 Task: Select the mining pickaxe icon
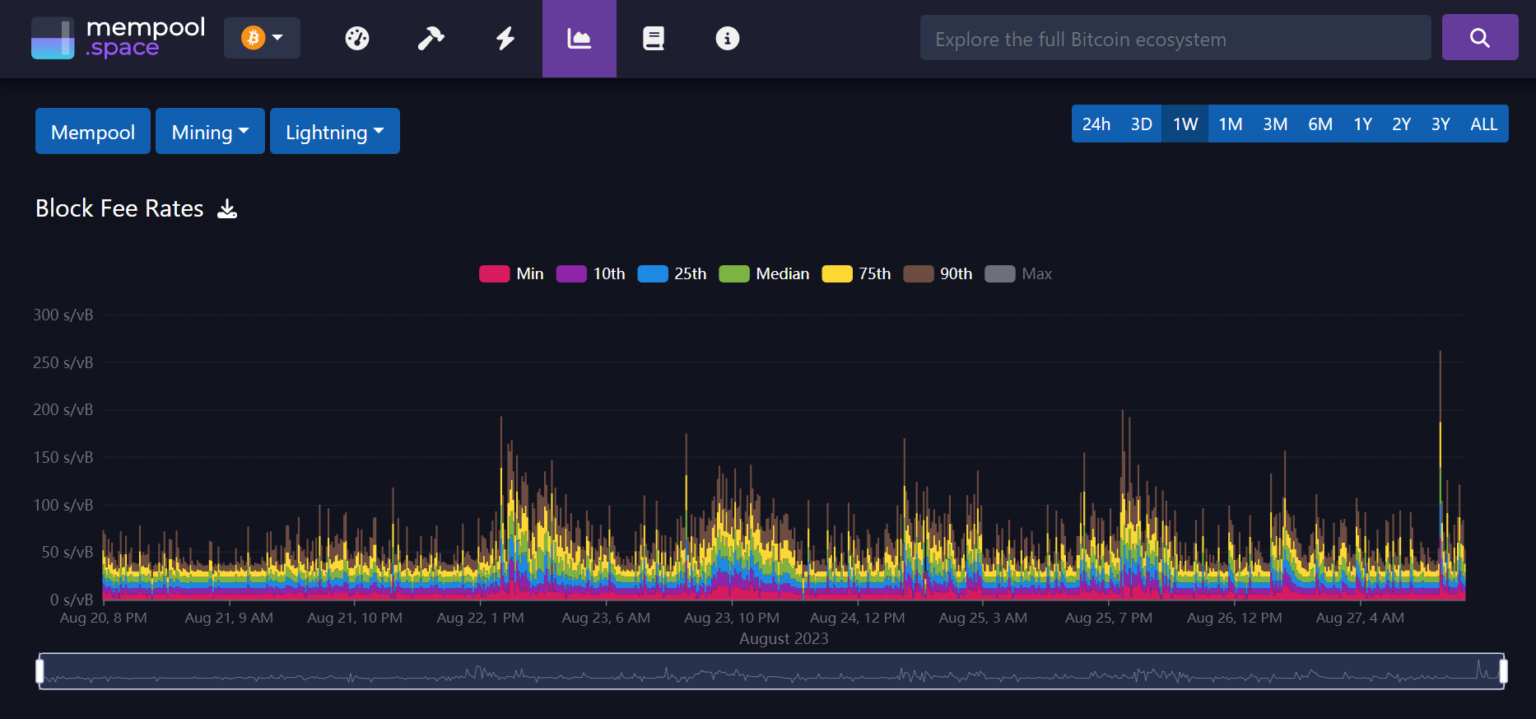pos(431,38)
